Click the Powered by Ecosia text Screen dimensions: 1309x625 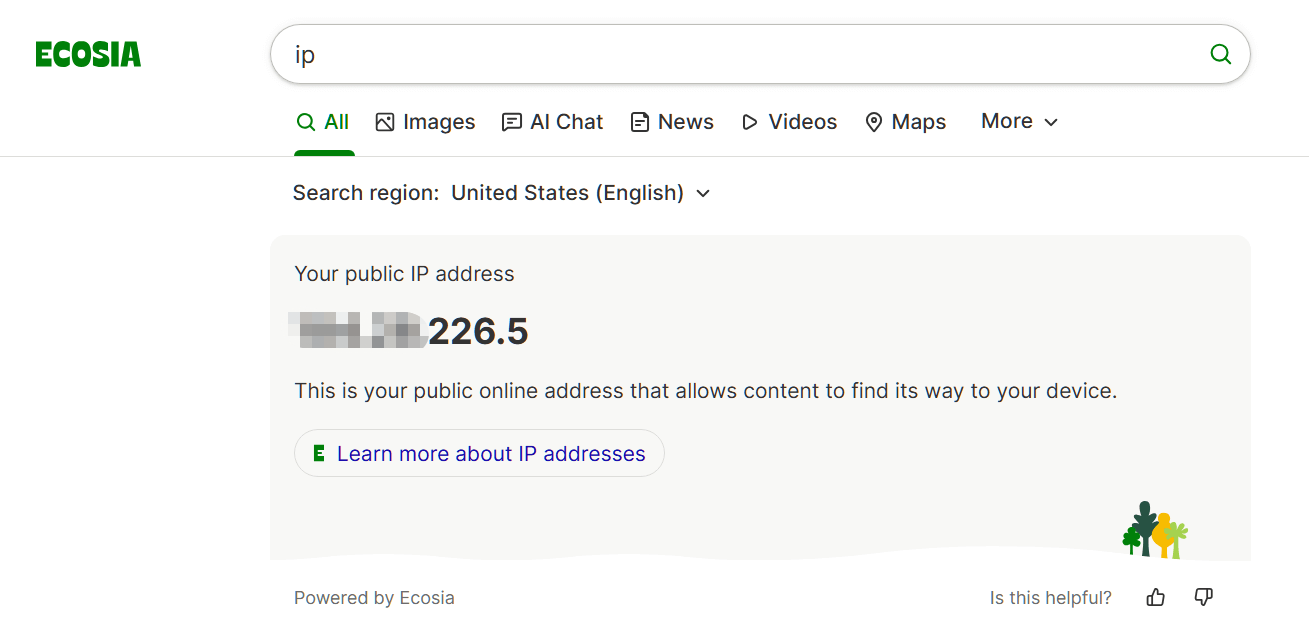coord(374,598)
